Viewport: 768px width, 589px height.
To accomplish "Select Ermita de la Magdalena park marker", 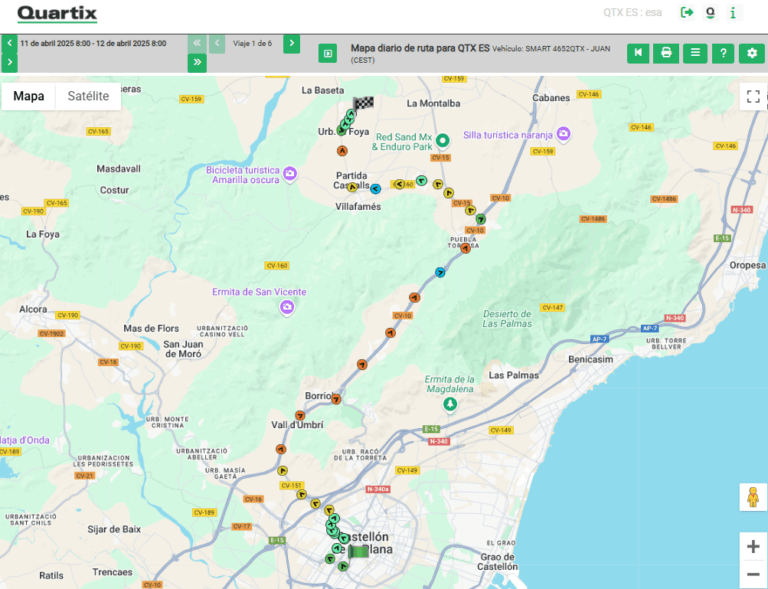I will [450, 404].
